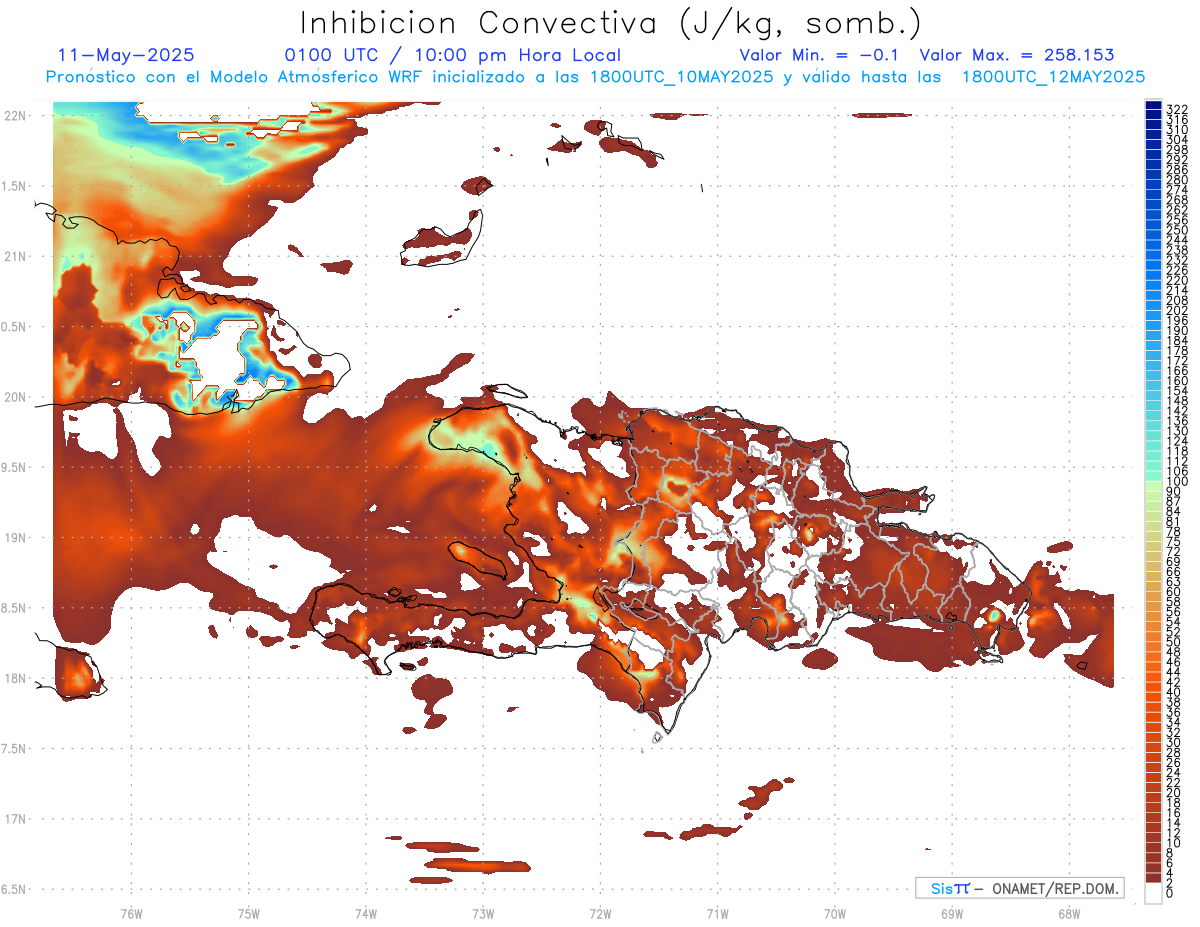Click the '60' value on the color scale

pyautogui.click(x=1174, y=591)
